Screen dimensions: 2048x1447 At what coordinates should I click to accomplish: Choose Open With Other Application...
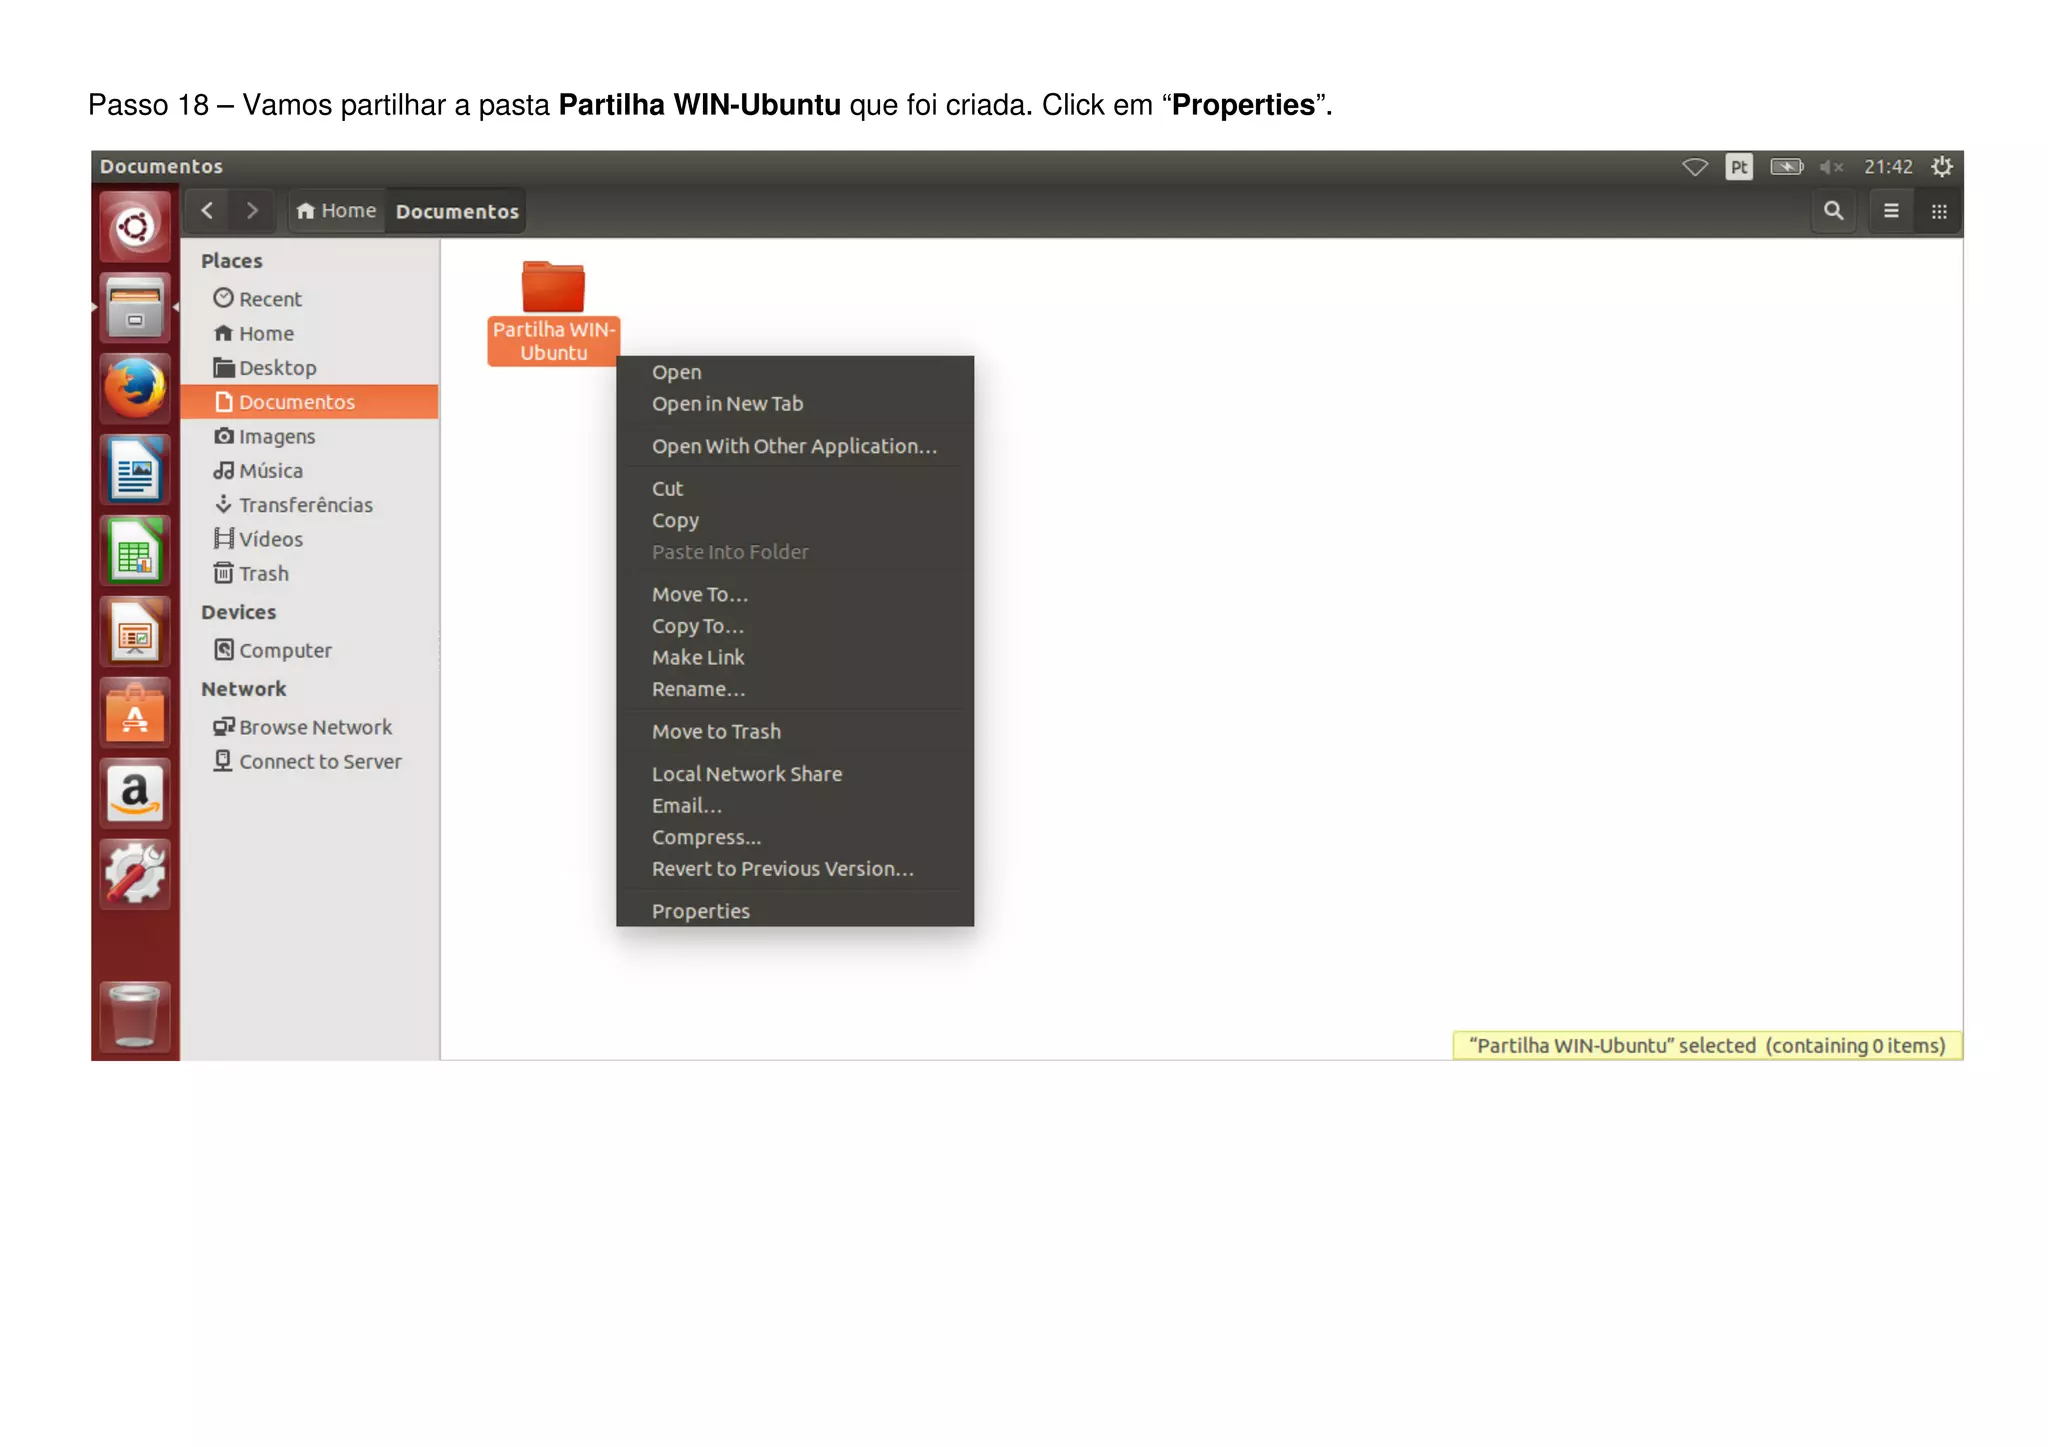tap(795, 446)
